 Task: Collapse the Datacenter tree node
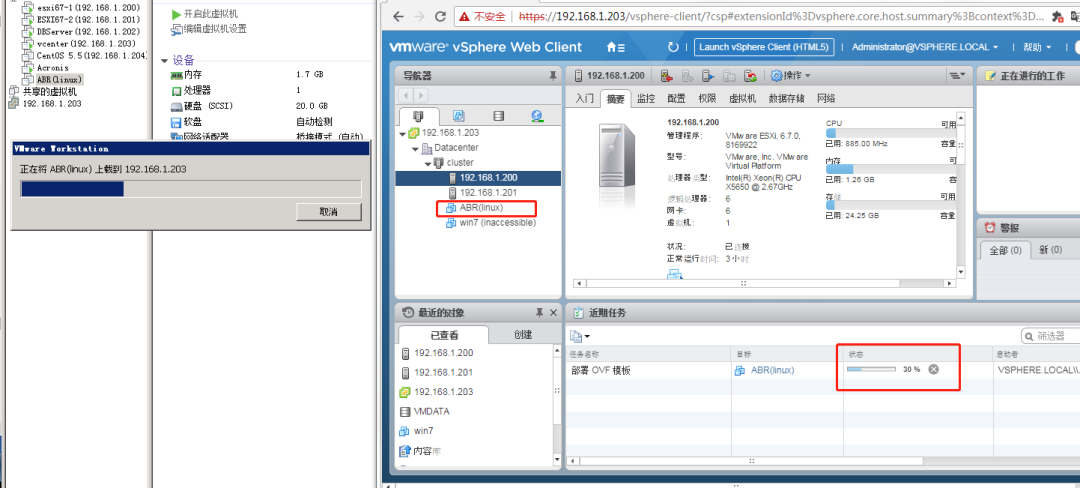point(414,148)
